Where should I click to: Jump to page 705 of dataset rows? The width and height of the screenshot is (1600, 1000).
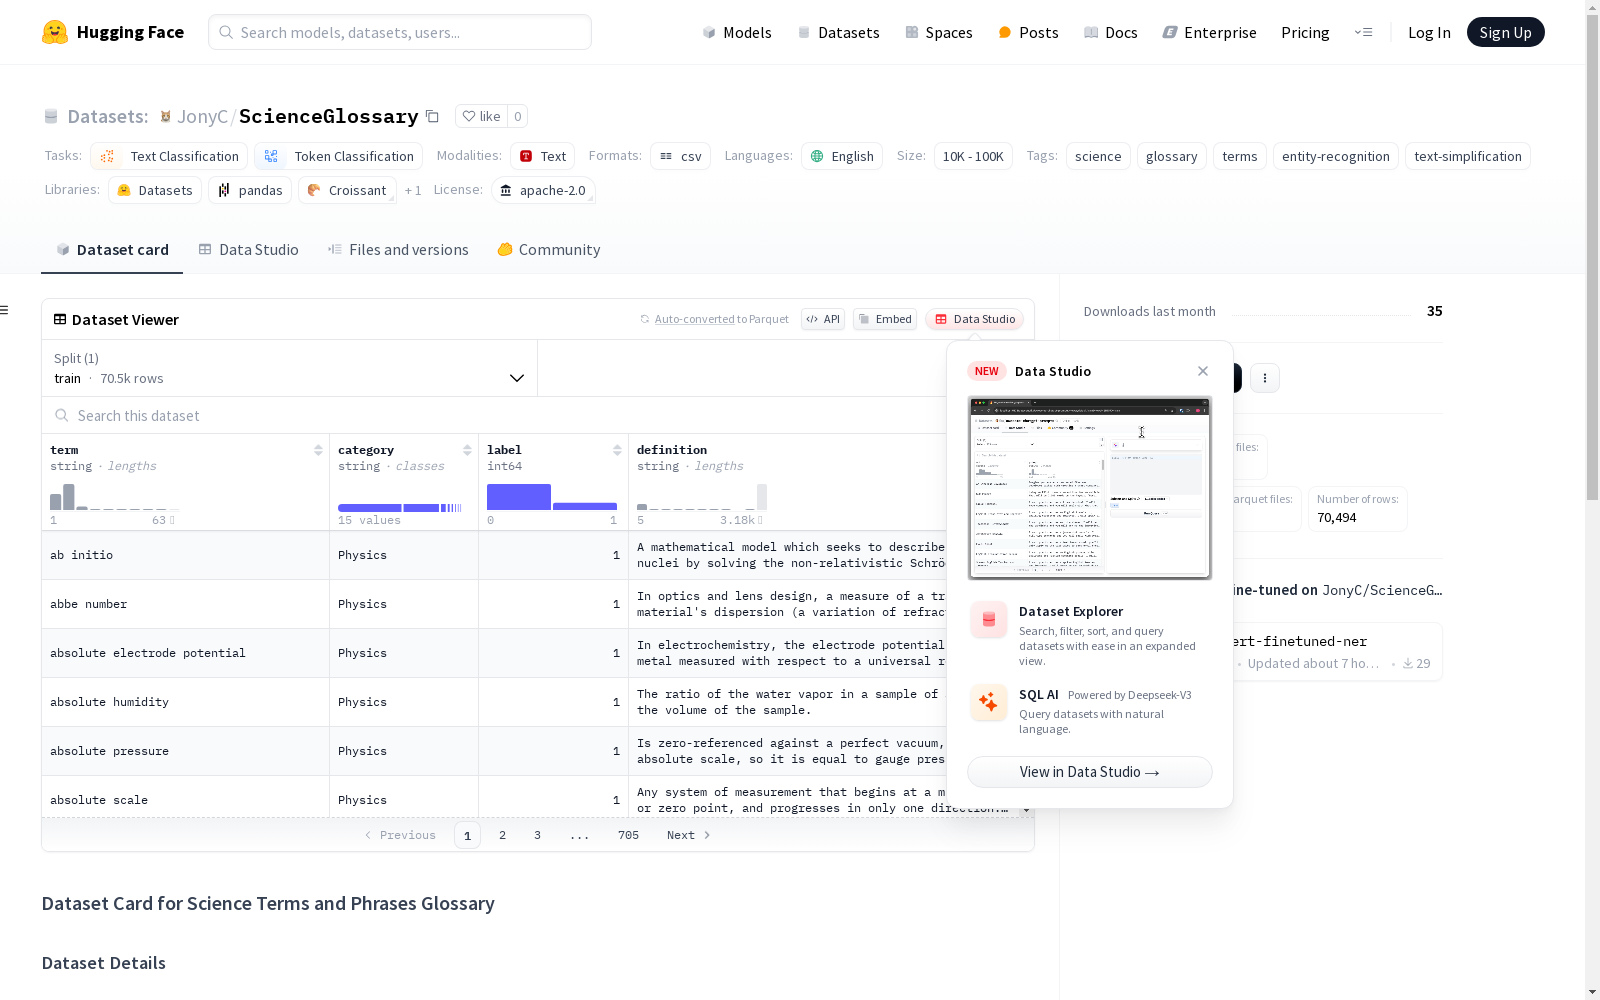click(628, 835)
